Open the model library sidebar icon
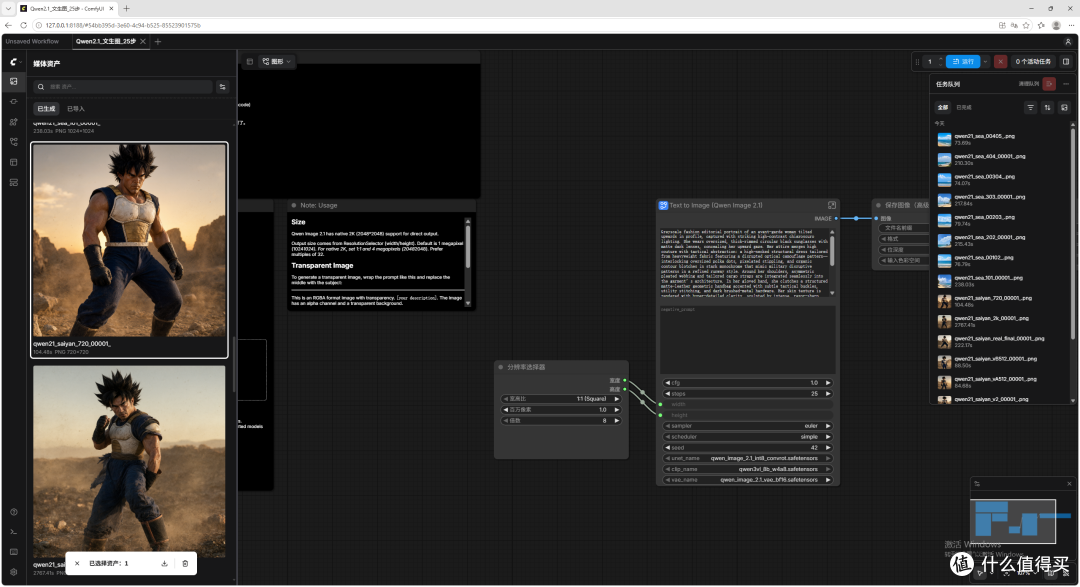The width and height of the screenshot is (1080, 587). coord(13,121)
